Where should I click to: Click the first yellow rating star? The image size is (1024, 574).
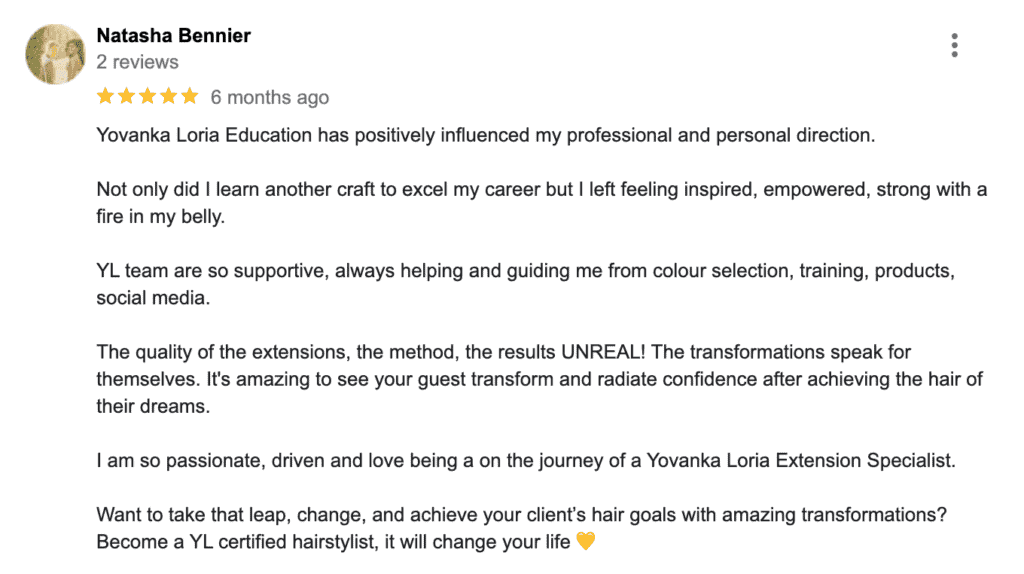pos(105,97)
